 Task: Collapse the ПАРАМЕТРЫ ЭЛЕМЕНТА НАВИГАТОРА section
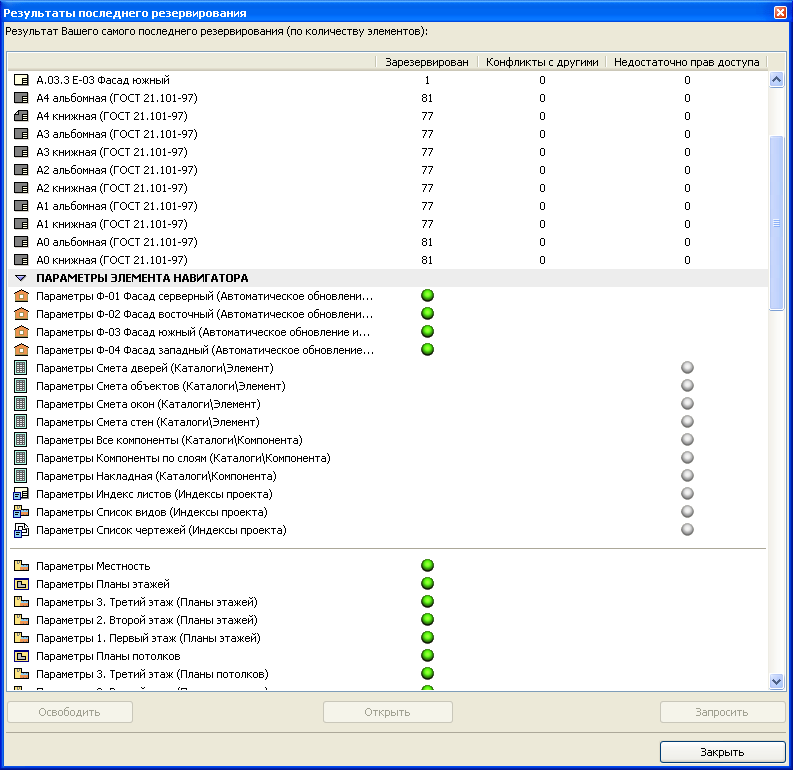pos(20,278)
